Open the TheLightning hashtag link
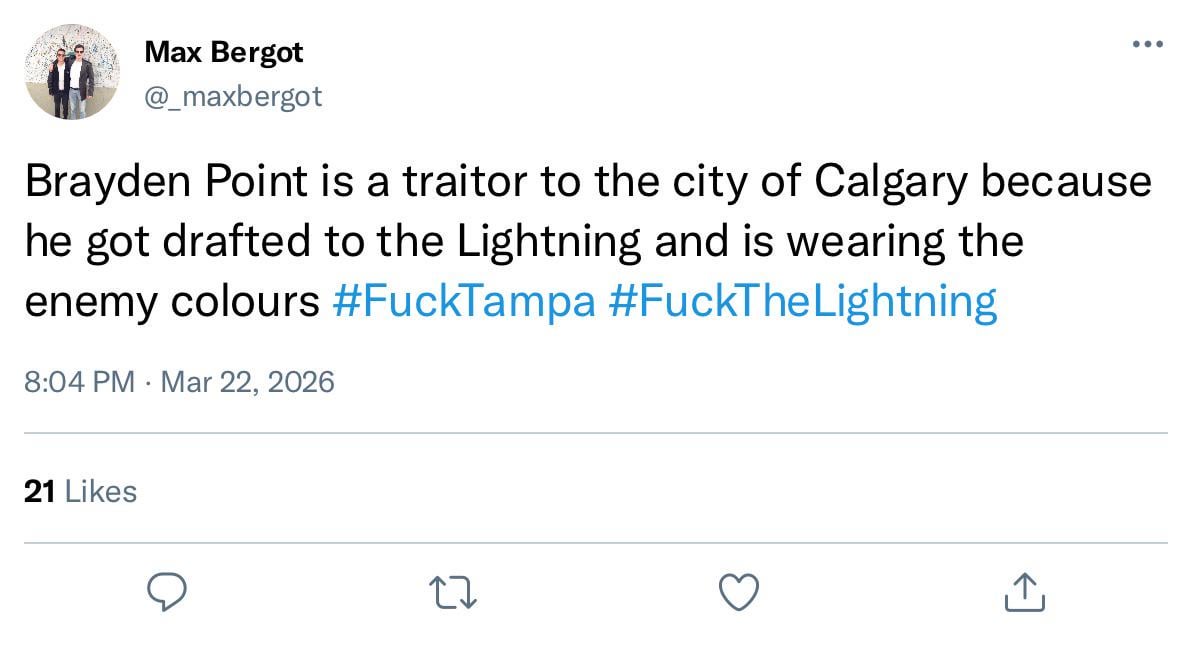The height and width of the screenshot is (664, 1192). click(x=802, y=301)
